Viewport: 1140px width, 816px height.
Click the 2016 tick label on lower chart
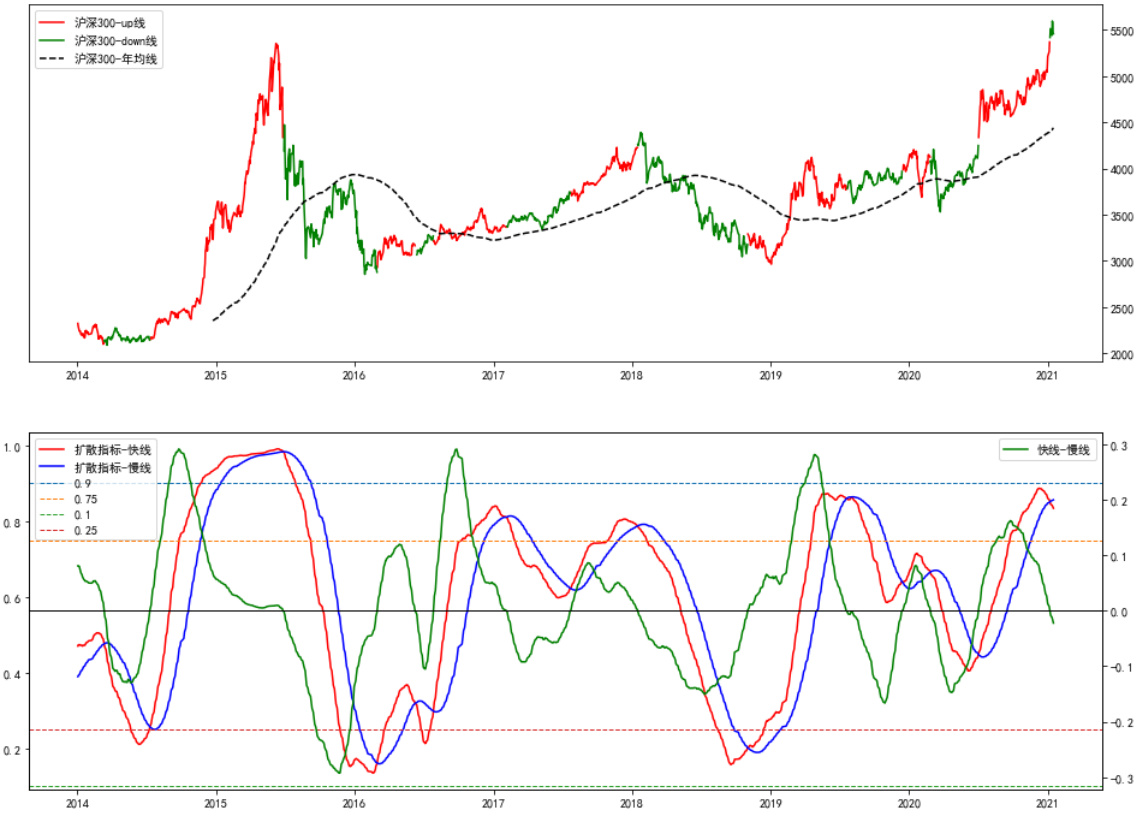(x=354, y=803)
